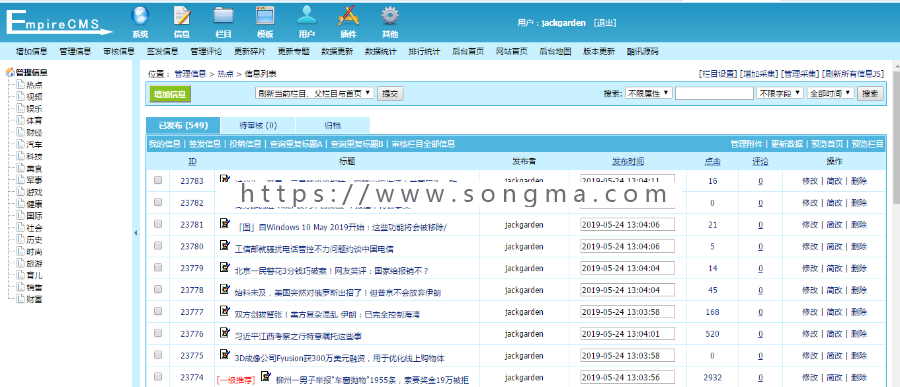900x387 pixels.
Task: Click the 查询重复标题A link
Action: tap(296, 144)
